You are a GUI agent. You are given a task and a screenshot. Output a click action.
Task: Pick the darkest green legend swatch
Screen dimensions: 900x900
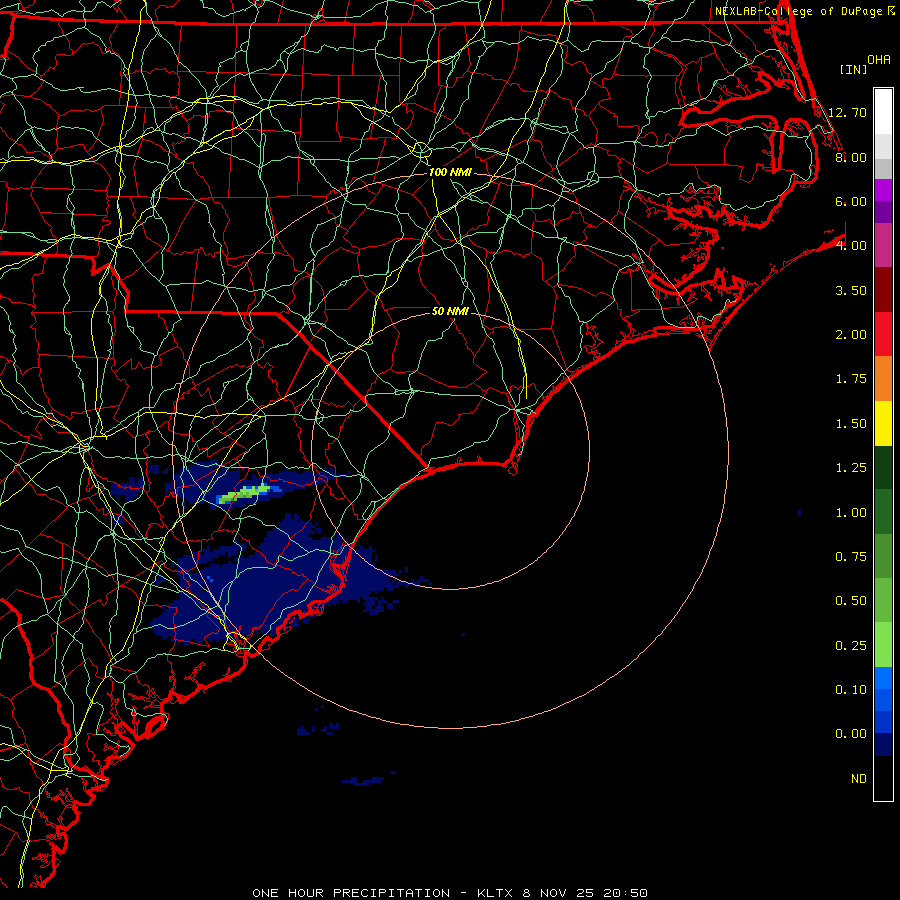tap(883, 467)
